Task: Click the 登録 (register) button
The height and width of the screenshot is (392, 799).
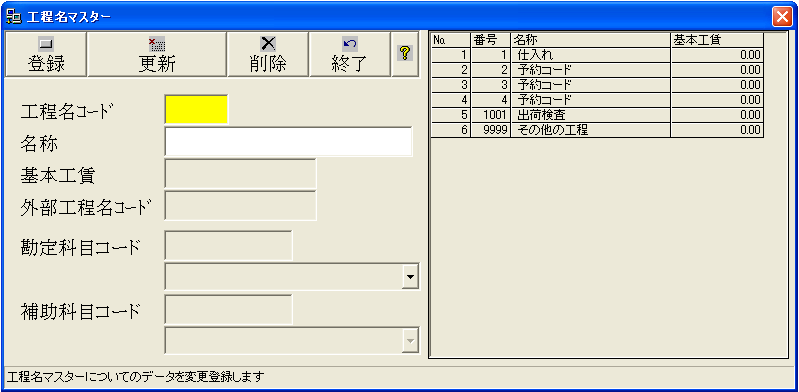Action: pyautogui.click(x=46, y=55)
